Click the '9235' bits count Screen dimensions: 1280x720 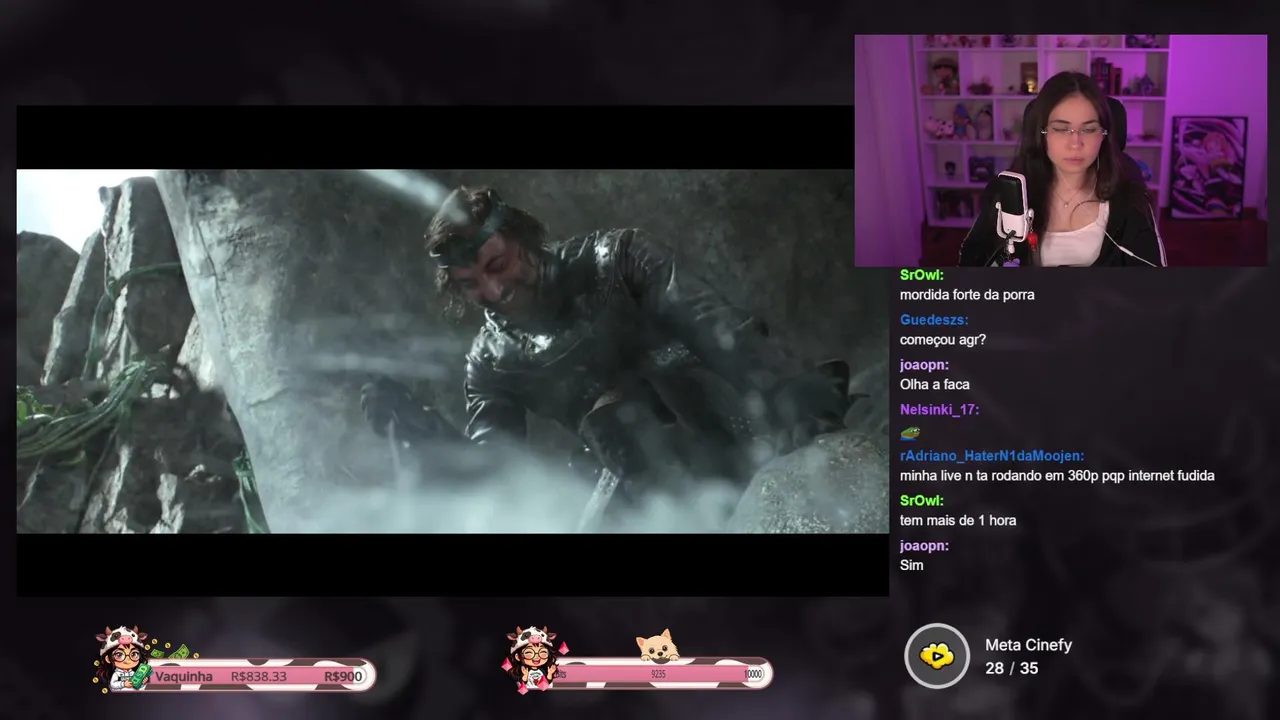(x=658, y=675)
